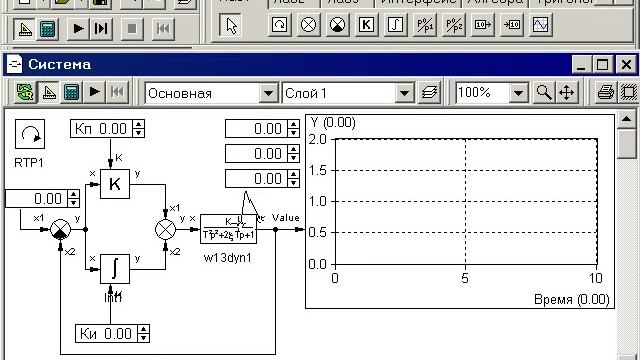The width and height of the screenshot is (640, 360).
Task: Click the 'Value' output label
Action: 286,218
